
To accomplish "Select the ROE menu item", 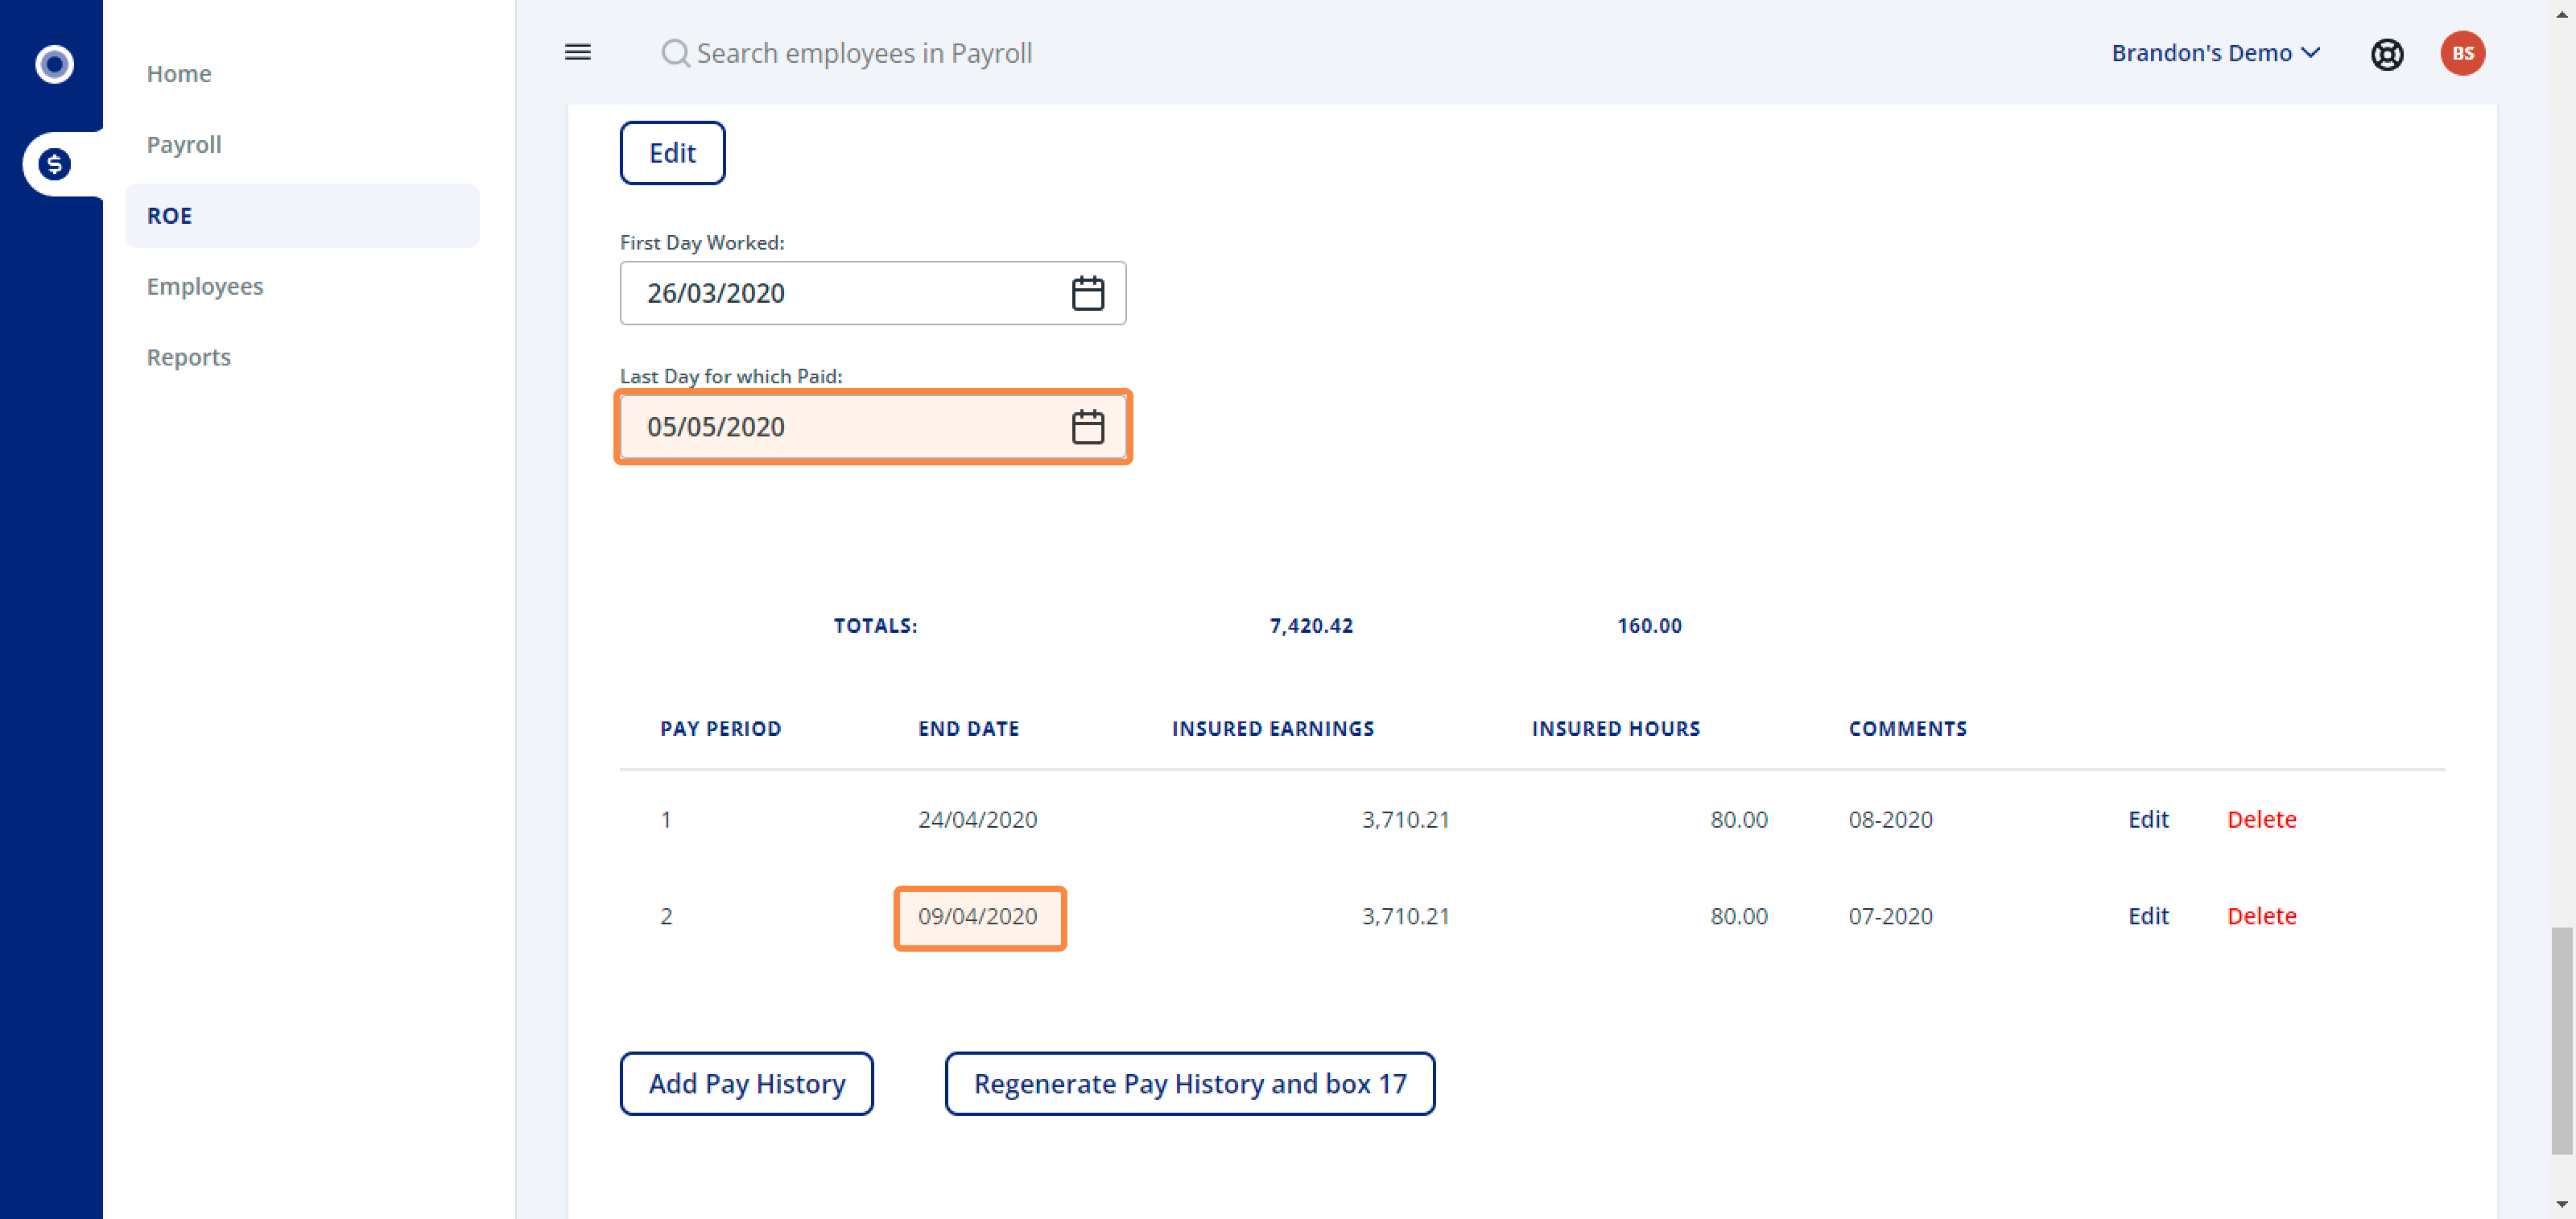I will pos(302,216).
